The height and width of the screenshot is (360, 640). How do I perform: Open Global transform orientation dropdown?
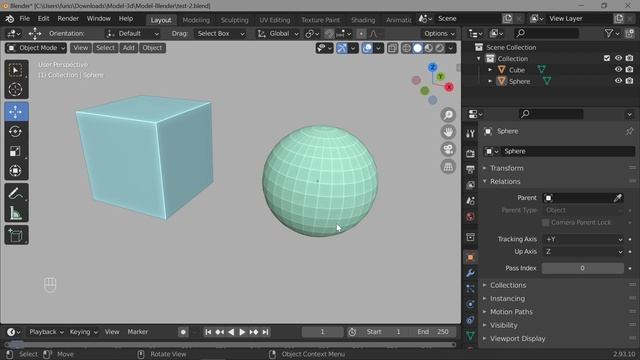click(x=278, y=34)
